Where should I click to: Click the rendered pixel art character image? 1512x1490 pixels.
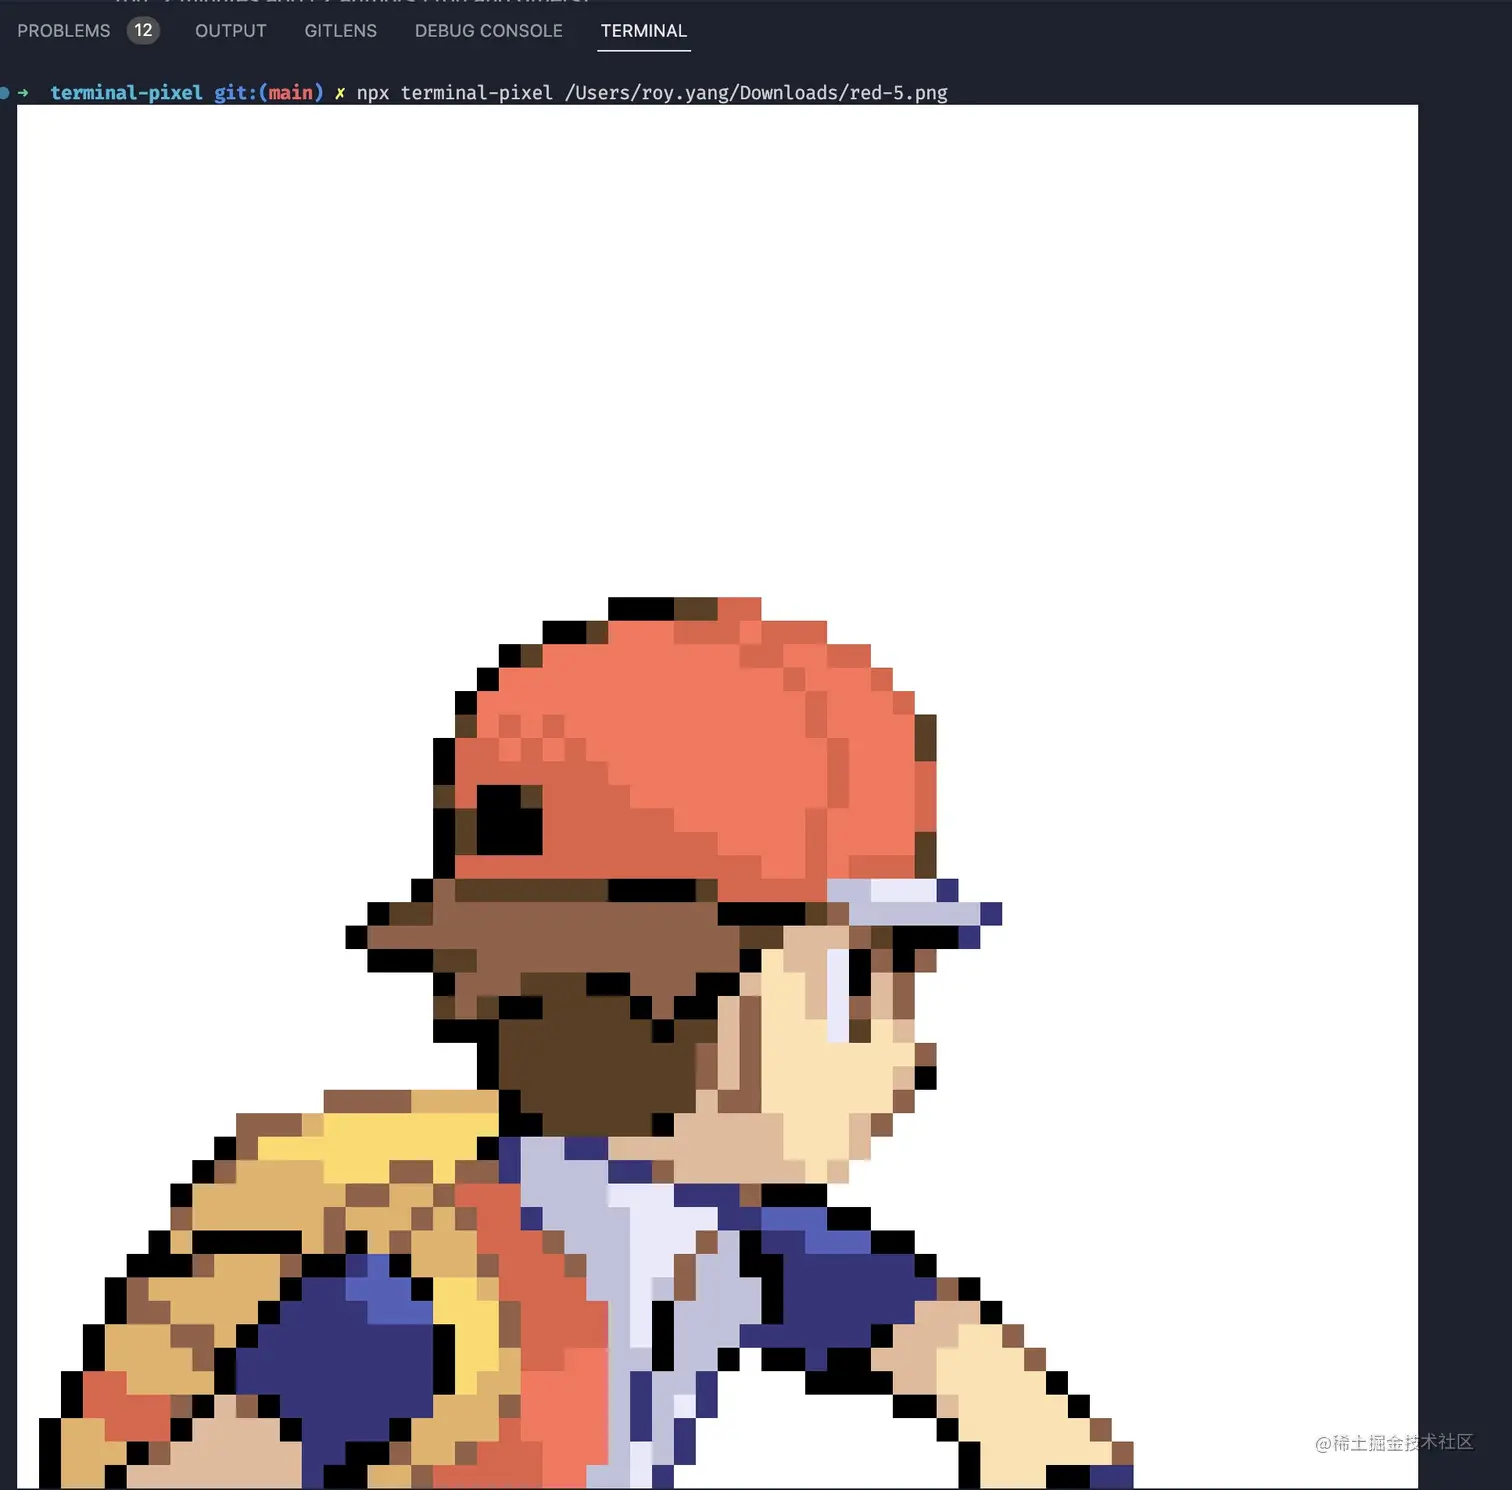pyautogui.click(x=717, y=796)
